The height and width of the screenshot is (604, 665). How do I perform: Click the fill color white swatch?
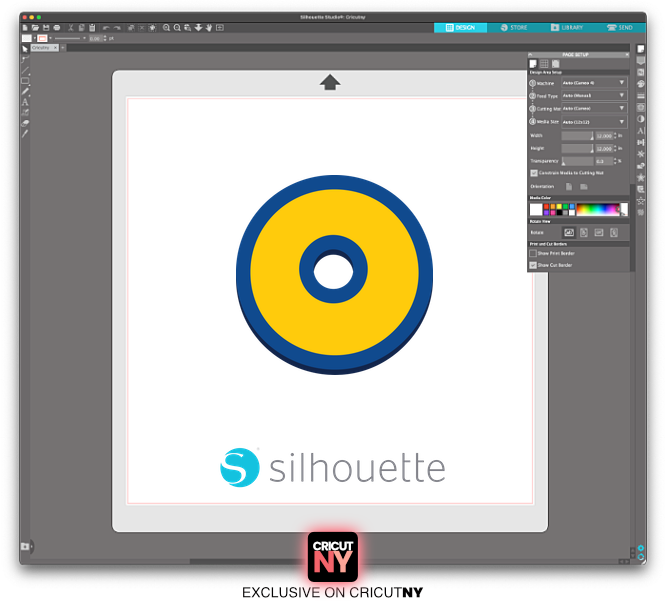point(27,38)
